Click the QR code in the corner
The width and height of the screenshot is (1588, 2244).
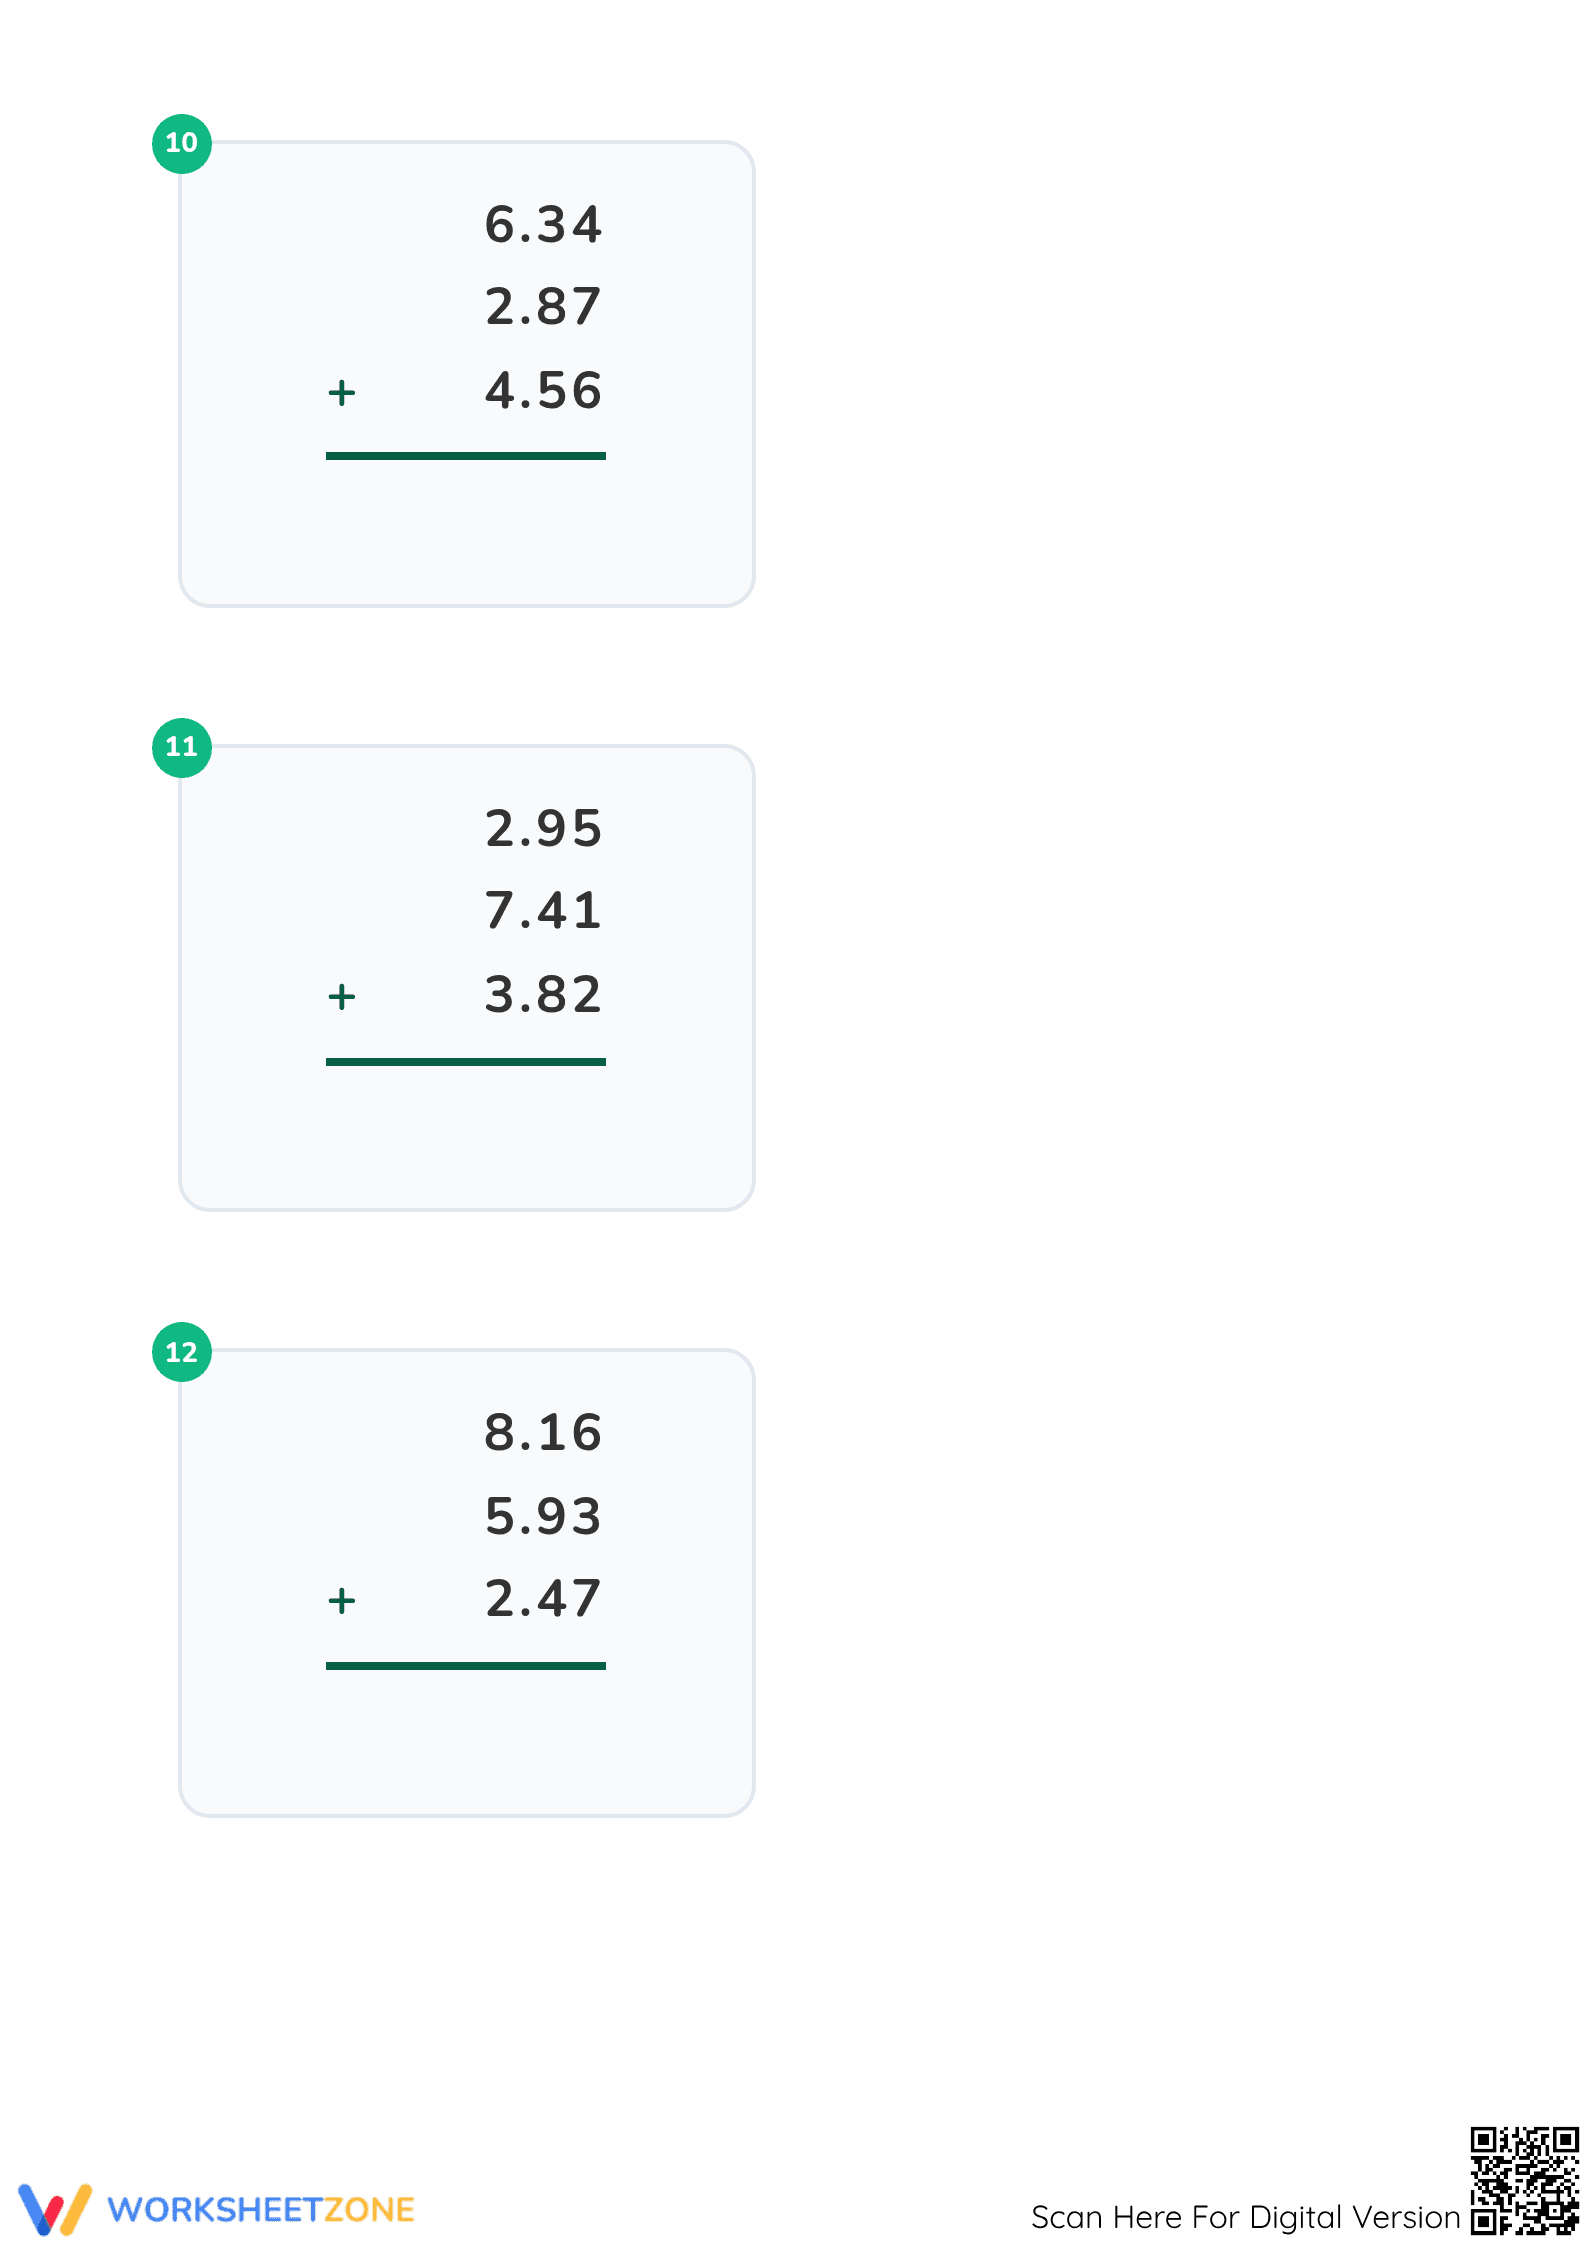click(x=1524, y=2180)
